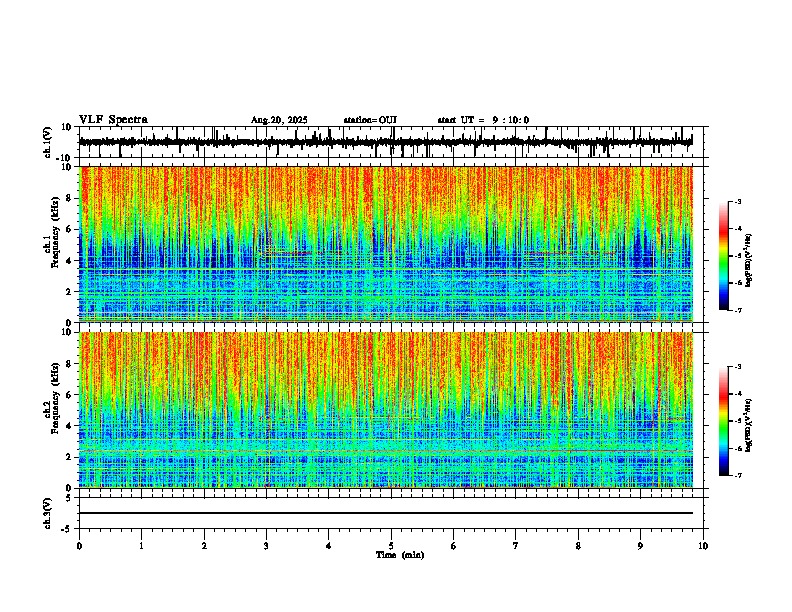Image resolution: width=792 pixels, height=612 pixels.
Task: Click the '-5' tick on ch.3(V) axis
Action: [68, 529]
